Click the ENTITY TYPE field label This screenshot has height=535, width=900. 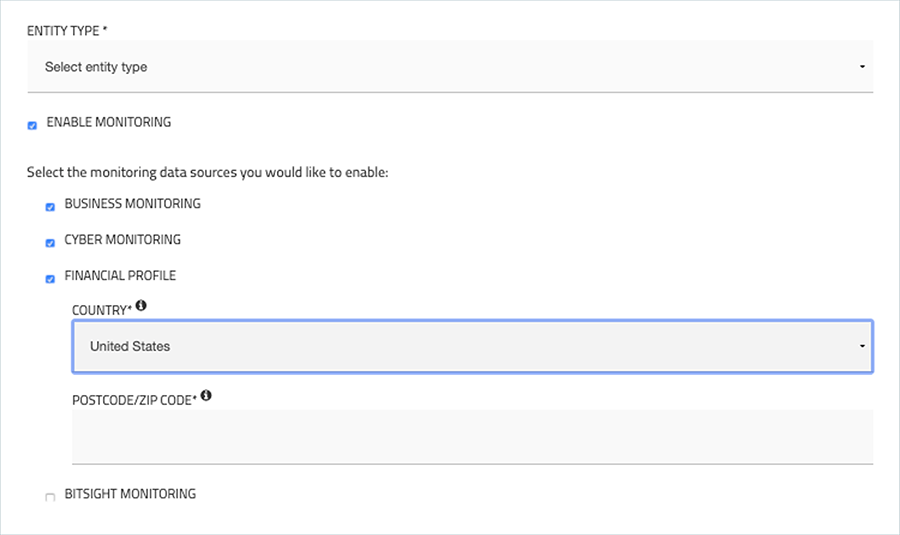[x=67, y=31]
